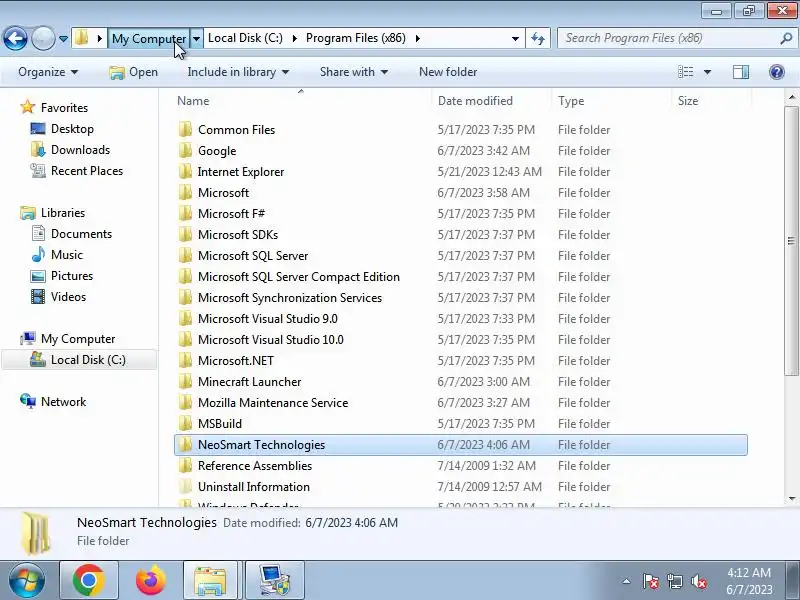
Task: Click Reference Assemblies folder name
Action: point(255,466)
